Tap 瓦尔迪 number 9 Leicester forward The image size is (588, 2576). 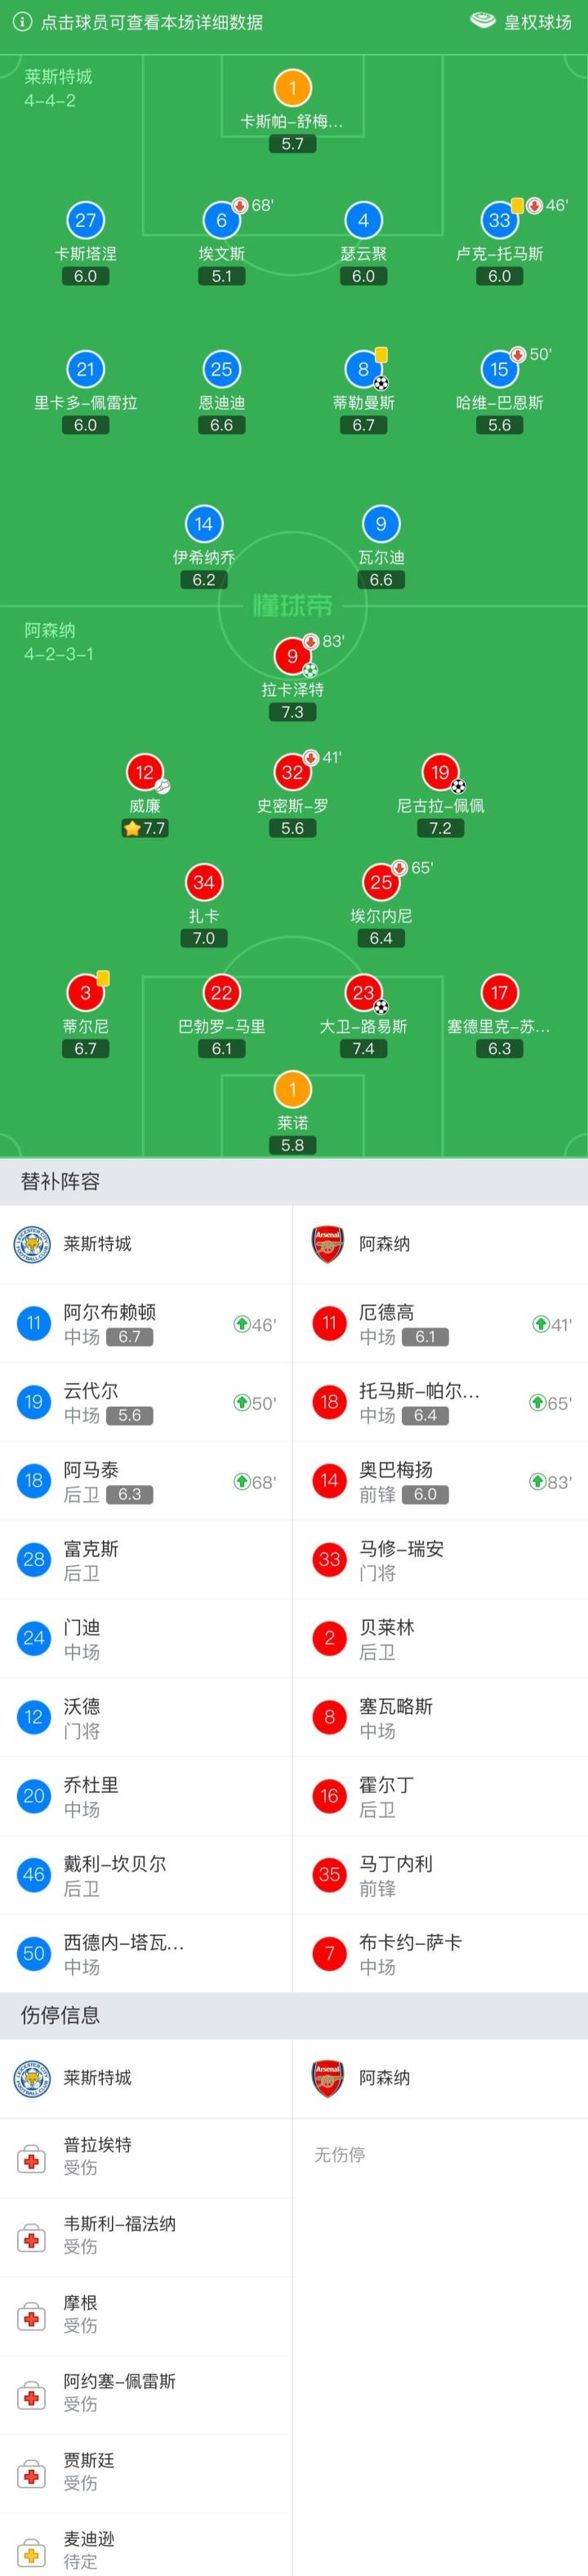380,524
